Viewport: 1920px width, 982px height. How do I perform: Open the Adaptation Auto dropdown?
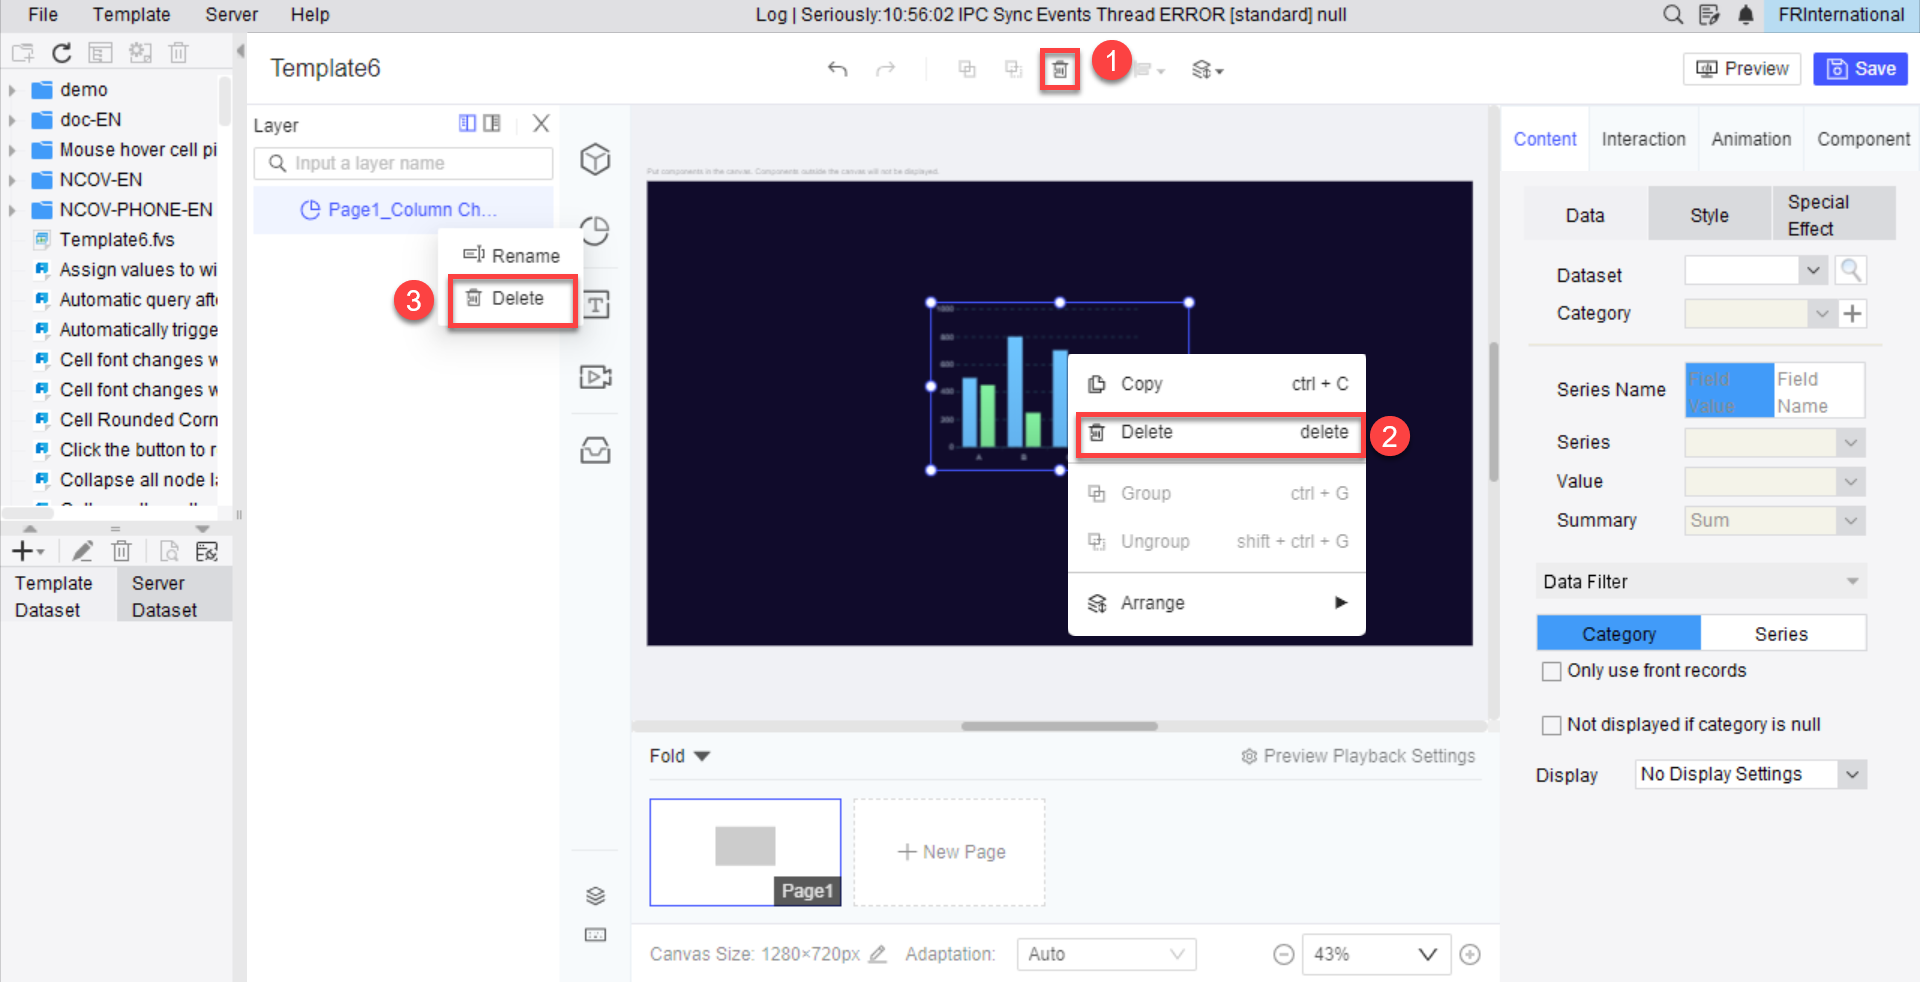click(x=1106, y=954)
